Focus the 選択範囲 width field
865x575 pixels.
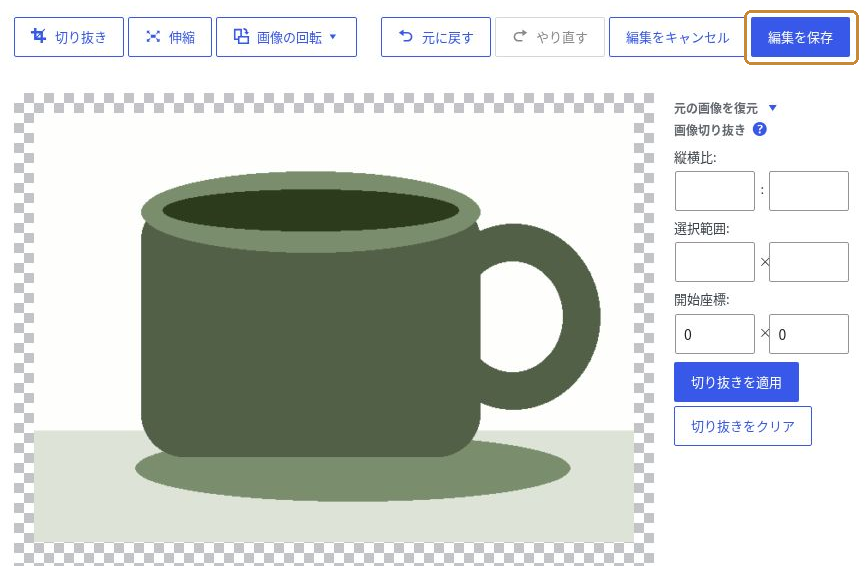tap(714, 262)
